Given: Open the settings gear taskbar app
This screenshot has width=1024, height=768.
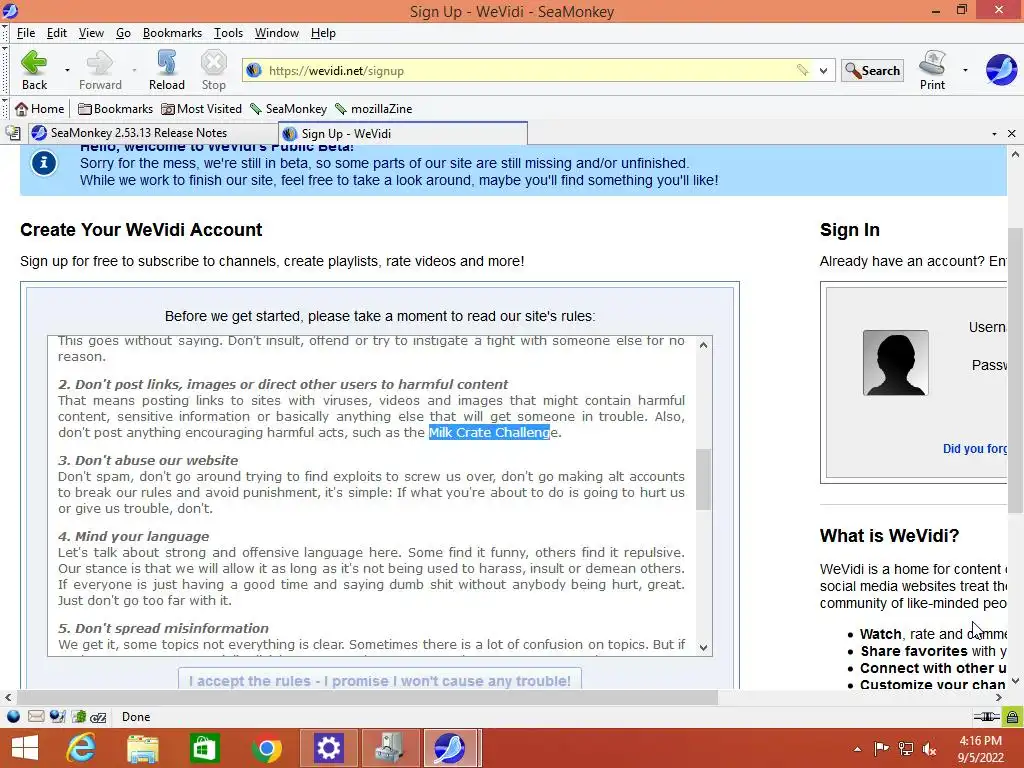Looking at the screenshot, I should coord(328,748).
